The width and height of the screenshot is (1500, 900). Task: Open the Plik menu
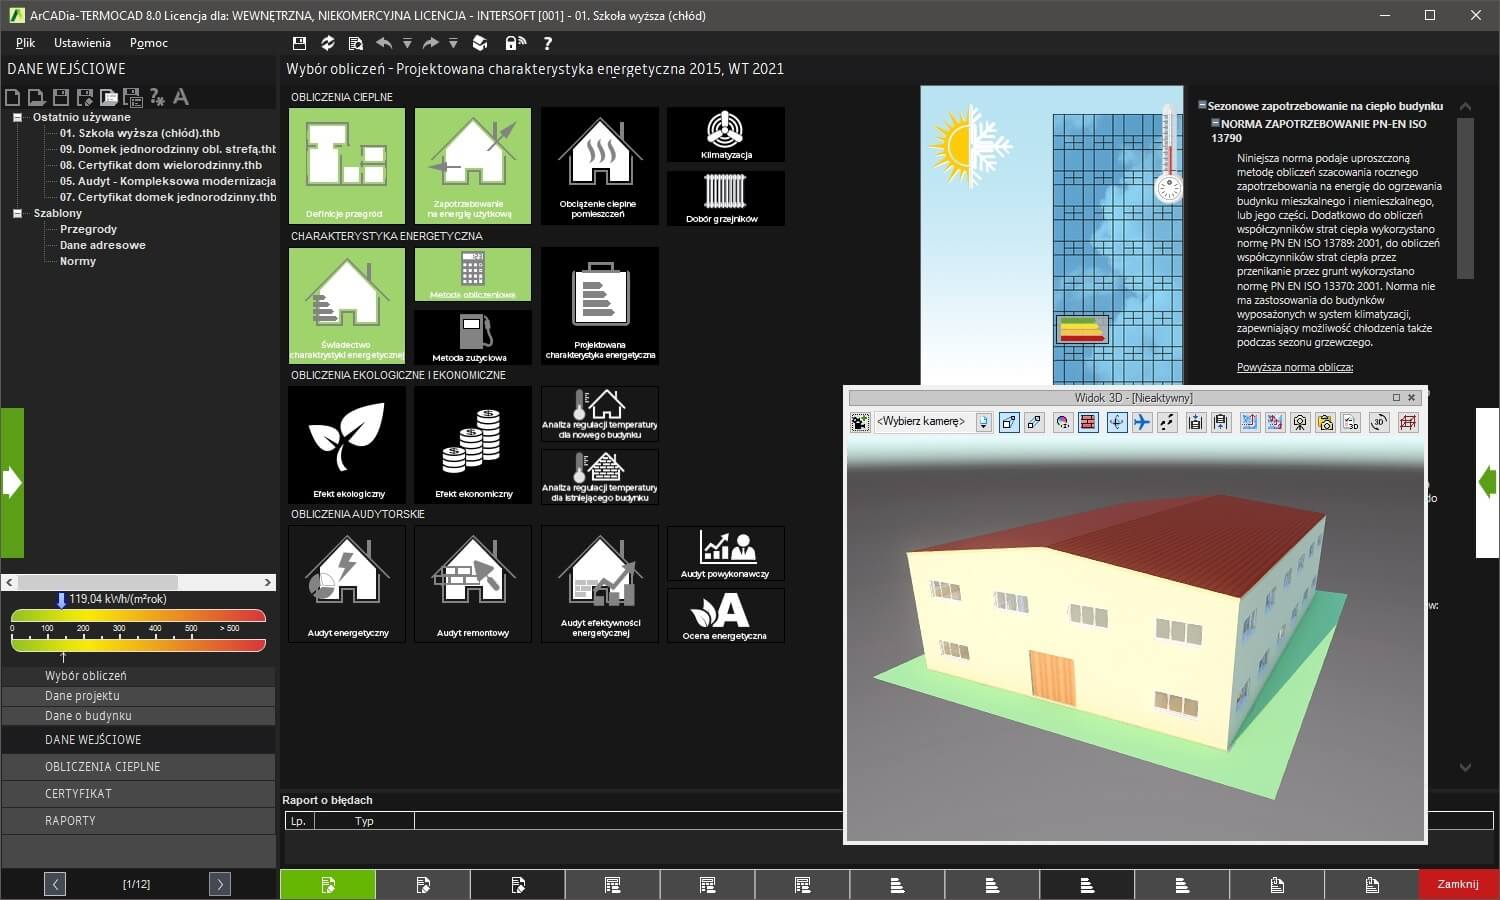pyautogui.click(x=25, y=43)
